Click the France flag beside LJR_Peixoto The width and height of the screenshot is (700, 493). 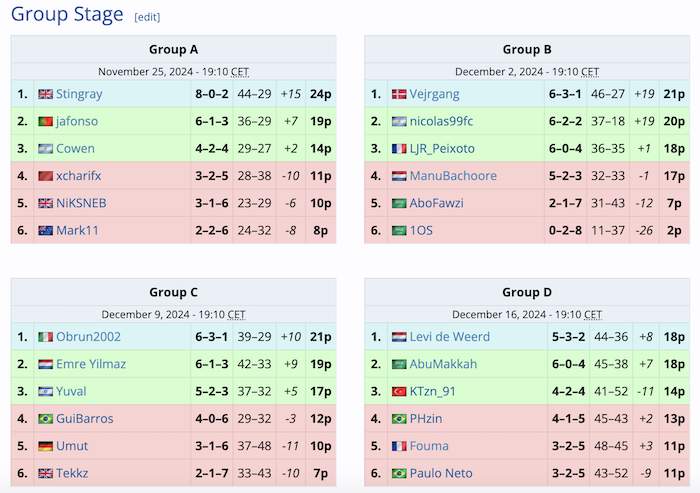pos(399,148)
